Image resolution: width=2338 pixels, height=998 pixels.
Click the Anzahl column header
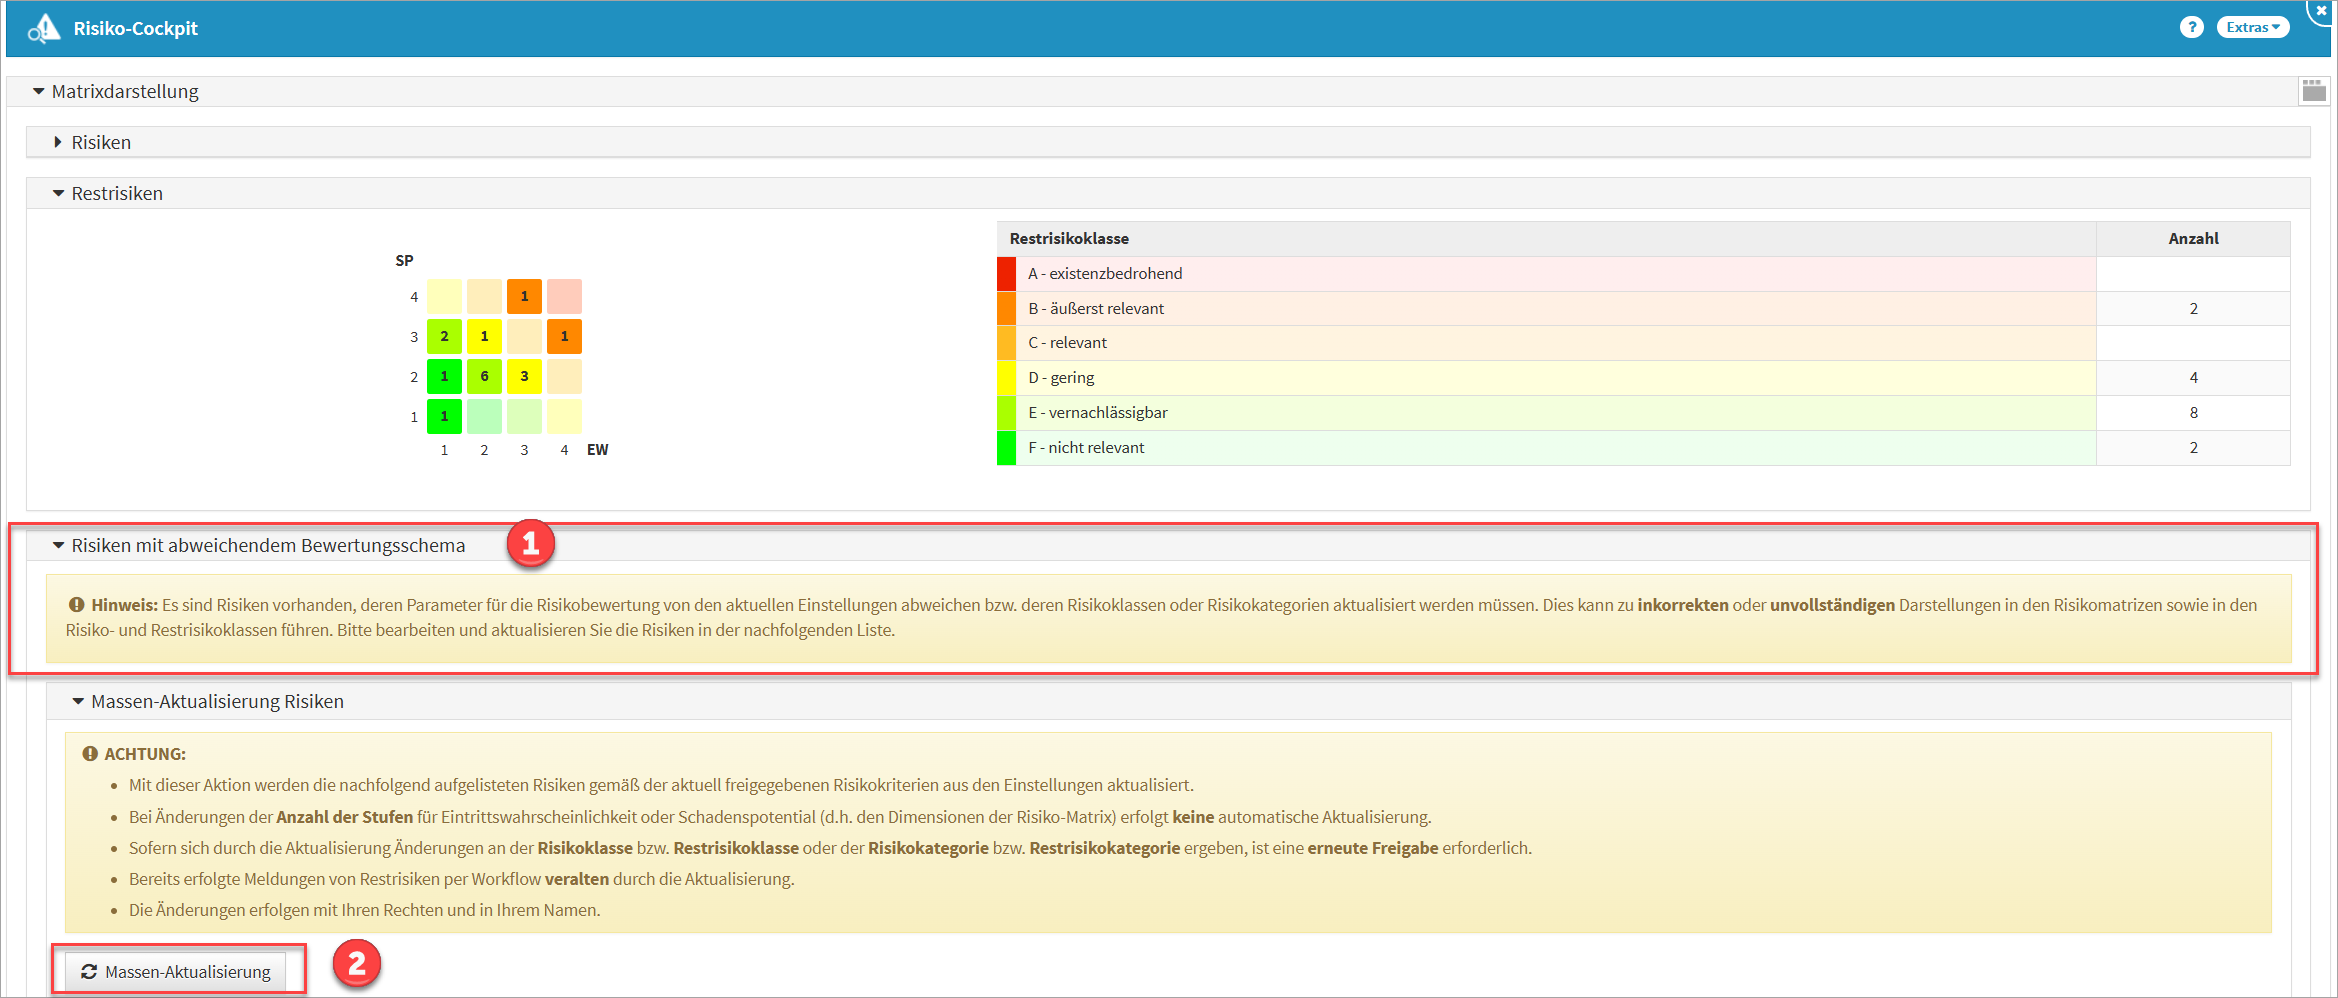[x=2192, y=238]
